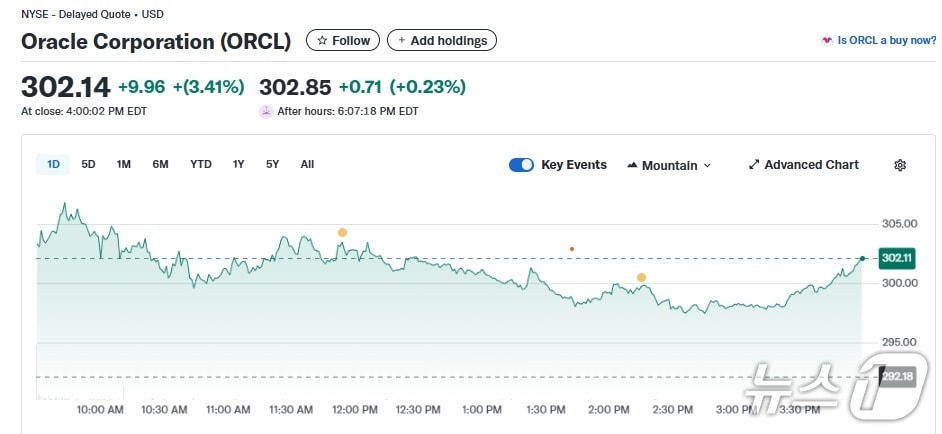Select the YTD time range

click(201, 164)
